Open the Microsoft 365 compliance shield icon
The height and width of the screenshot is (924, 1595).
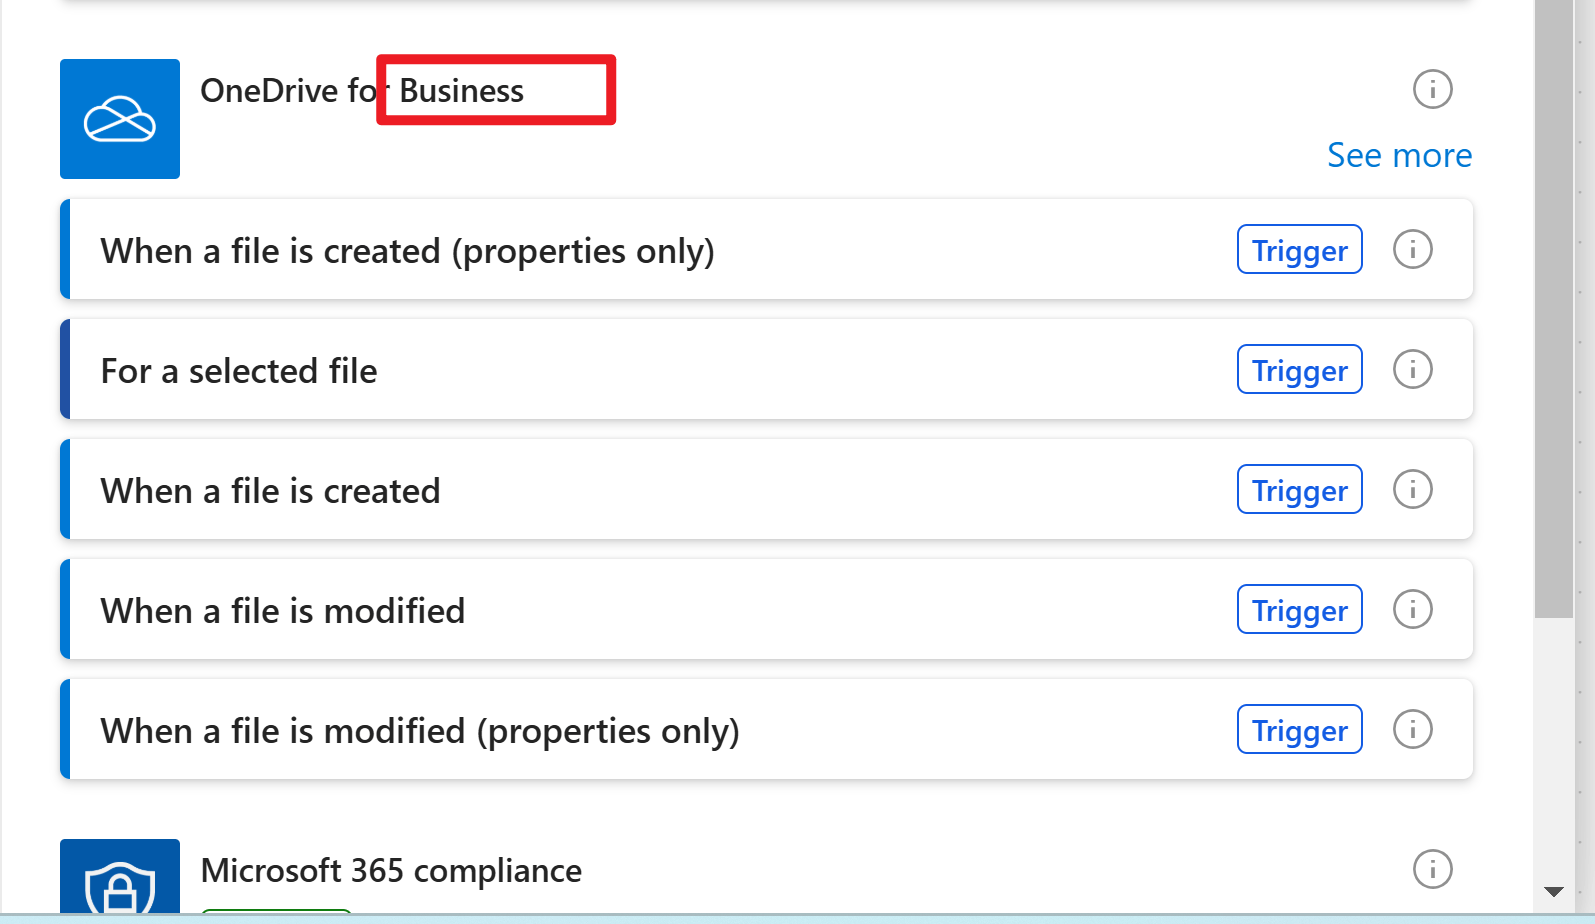coord(120,877)
